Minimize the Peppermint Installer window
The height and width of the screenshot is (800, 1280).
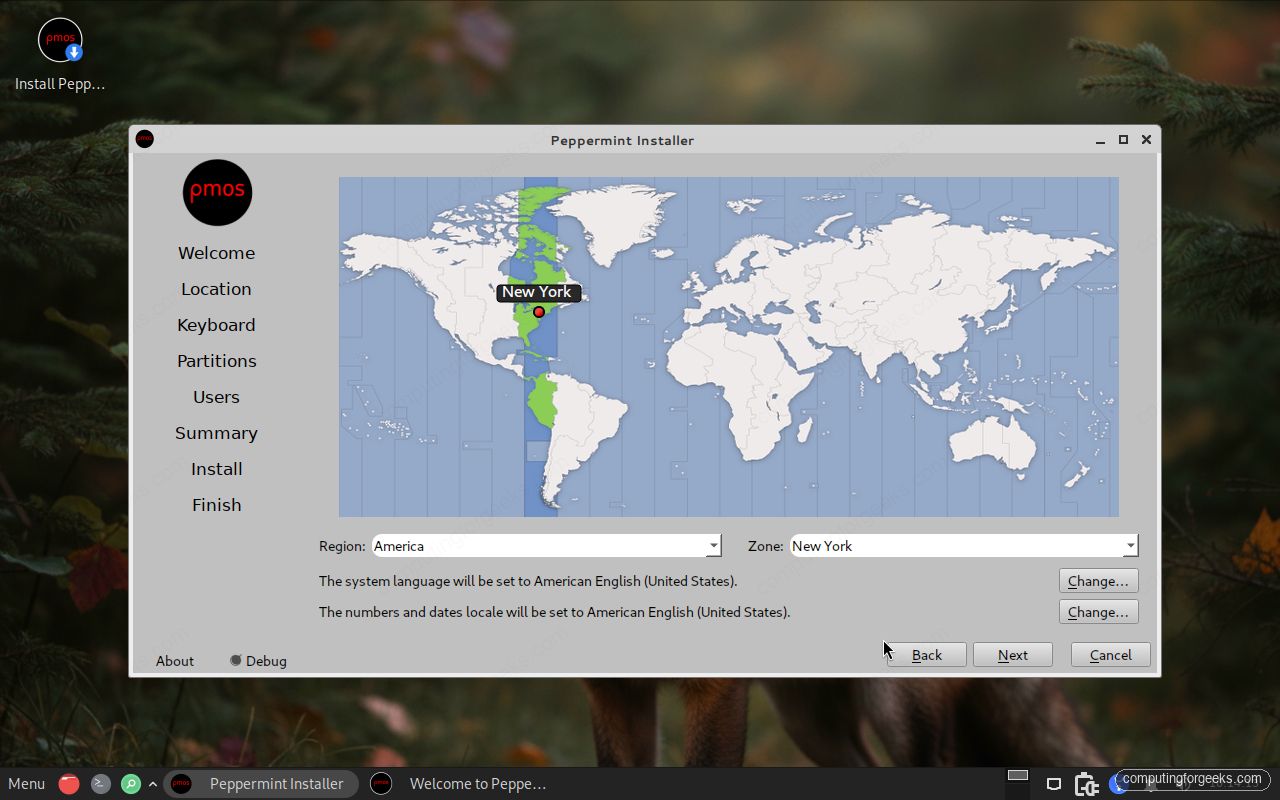(x=1100, y=140)
